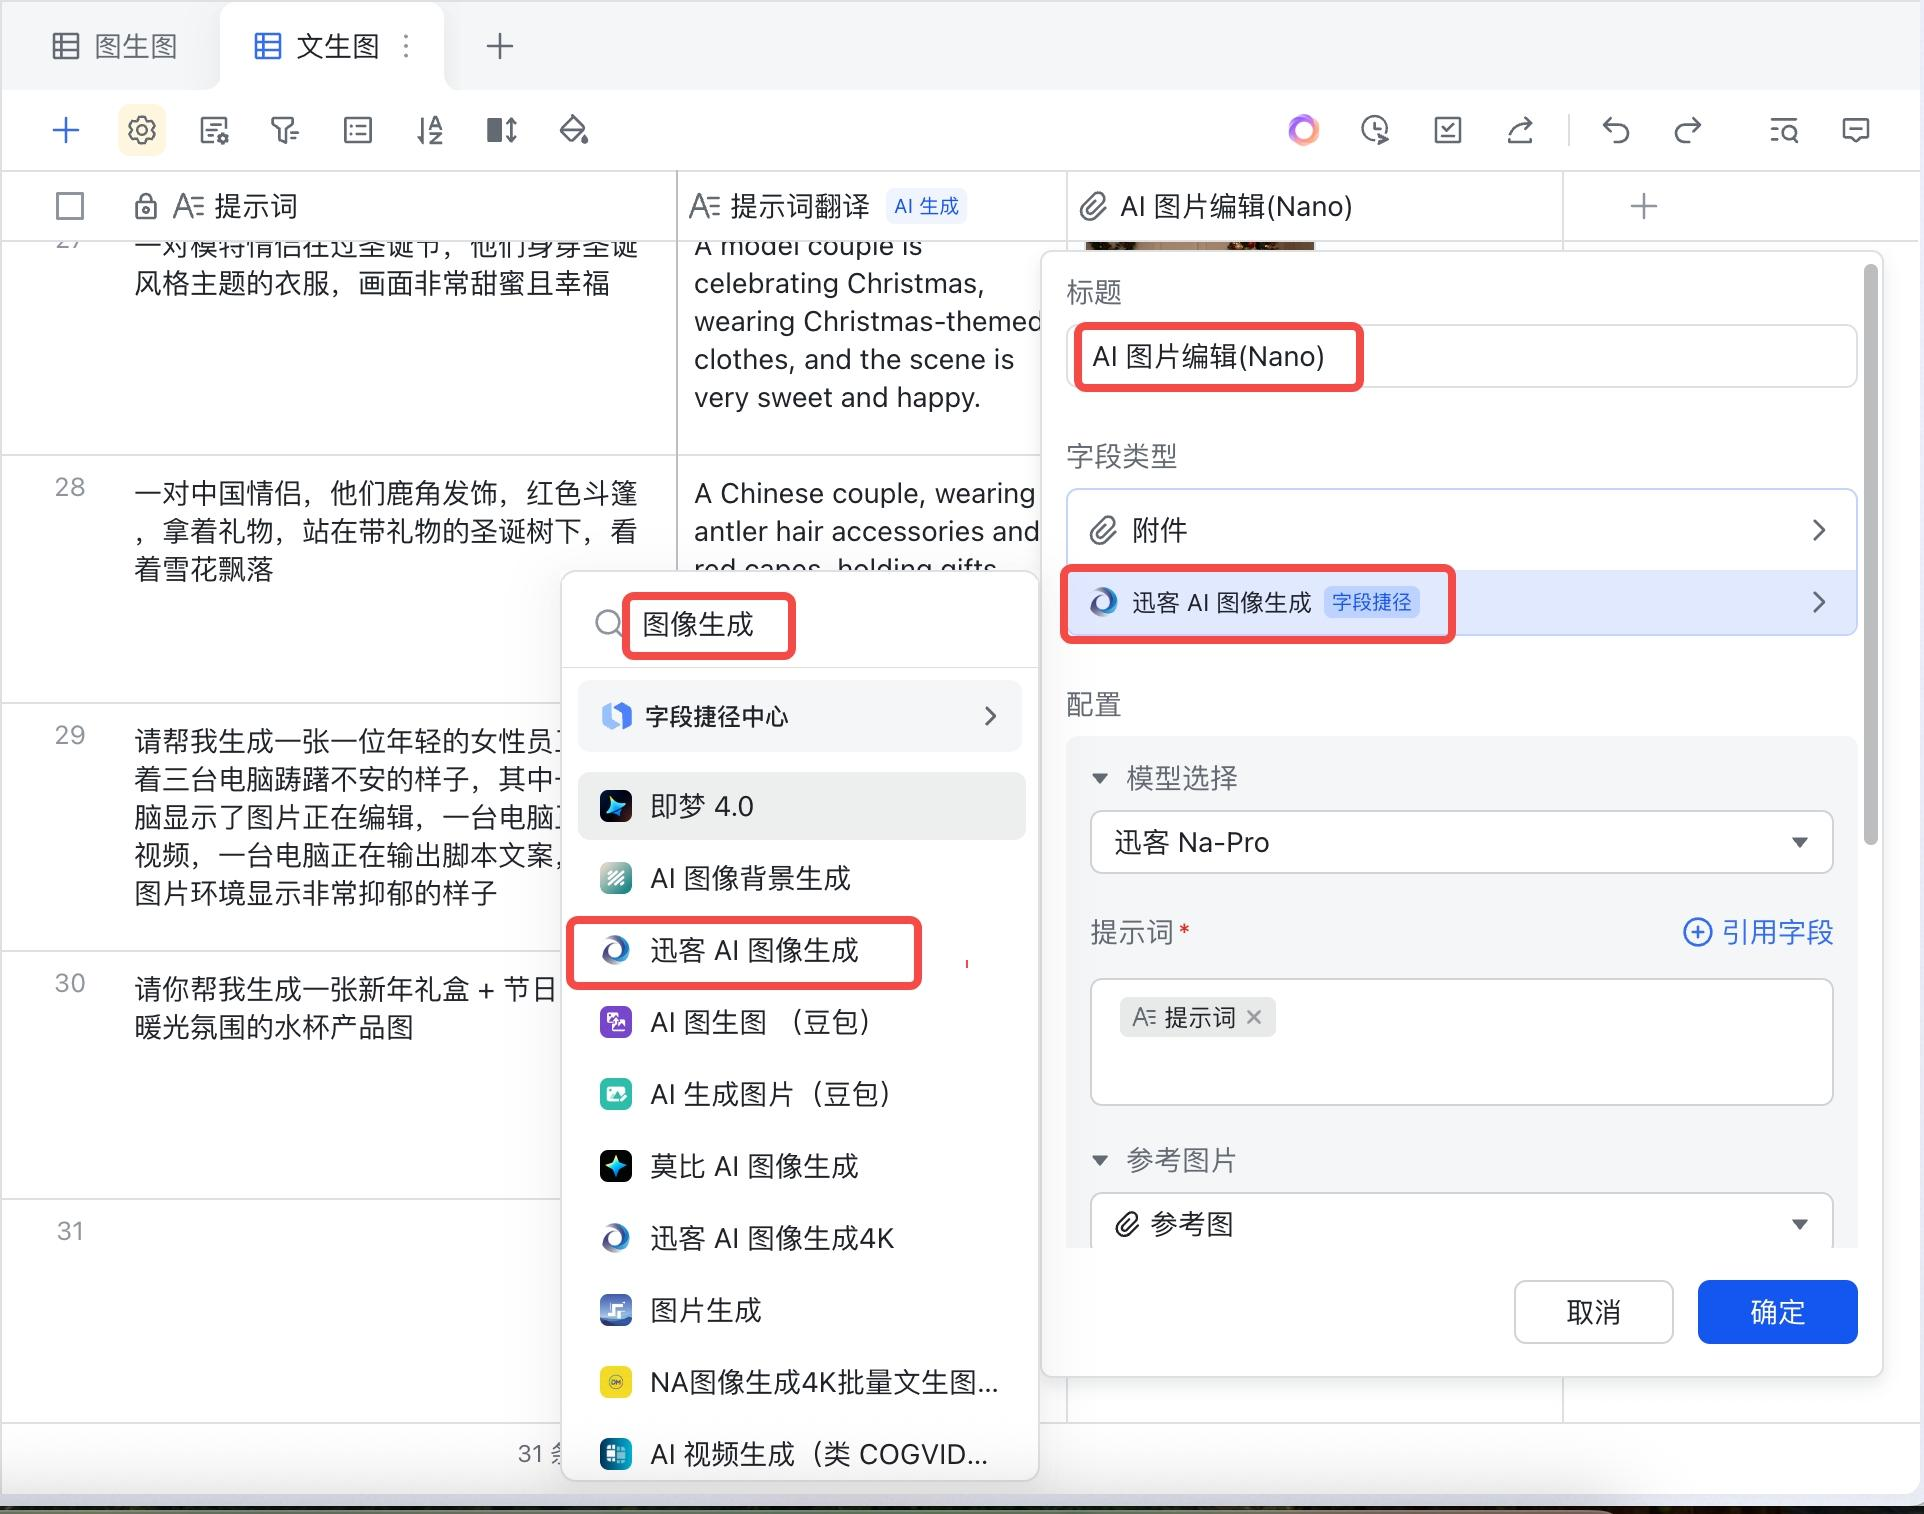
Task: Click the fill color paint bucket icon
Action: [x=573, y=130]
